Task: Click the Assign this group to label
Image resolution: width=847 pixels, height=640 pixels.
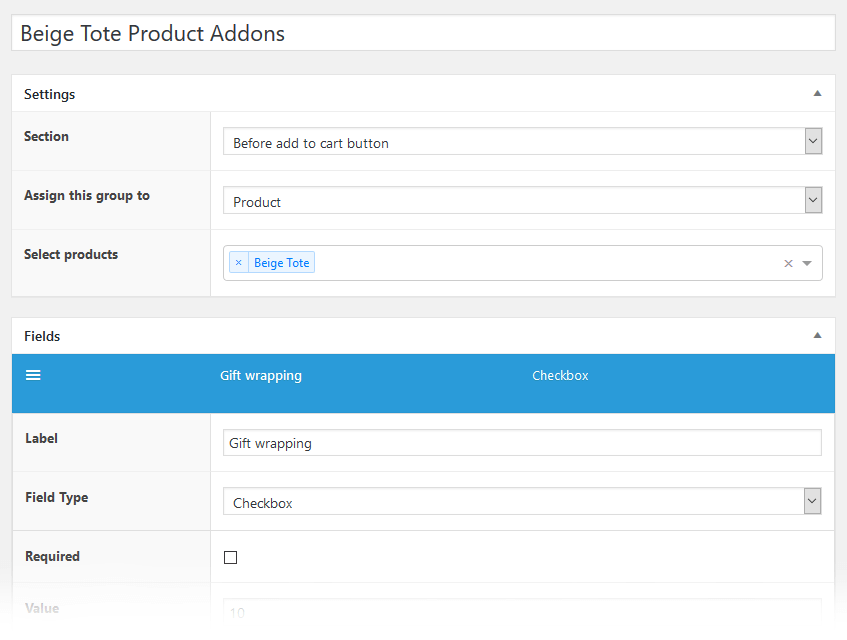Action: 87,196
